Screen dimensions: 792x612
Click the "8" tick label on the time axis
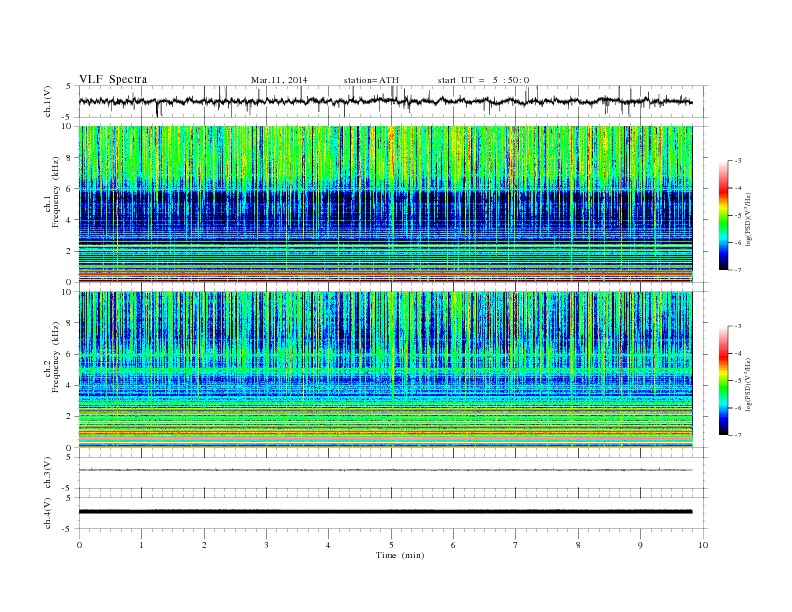click(578, 545)
